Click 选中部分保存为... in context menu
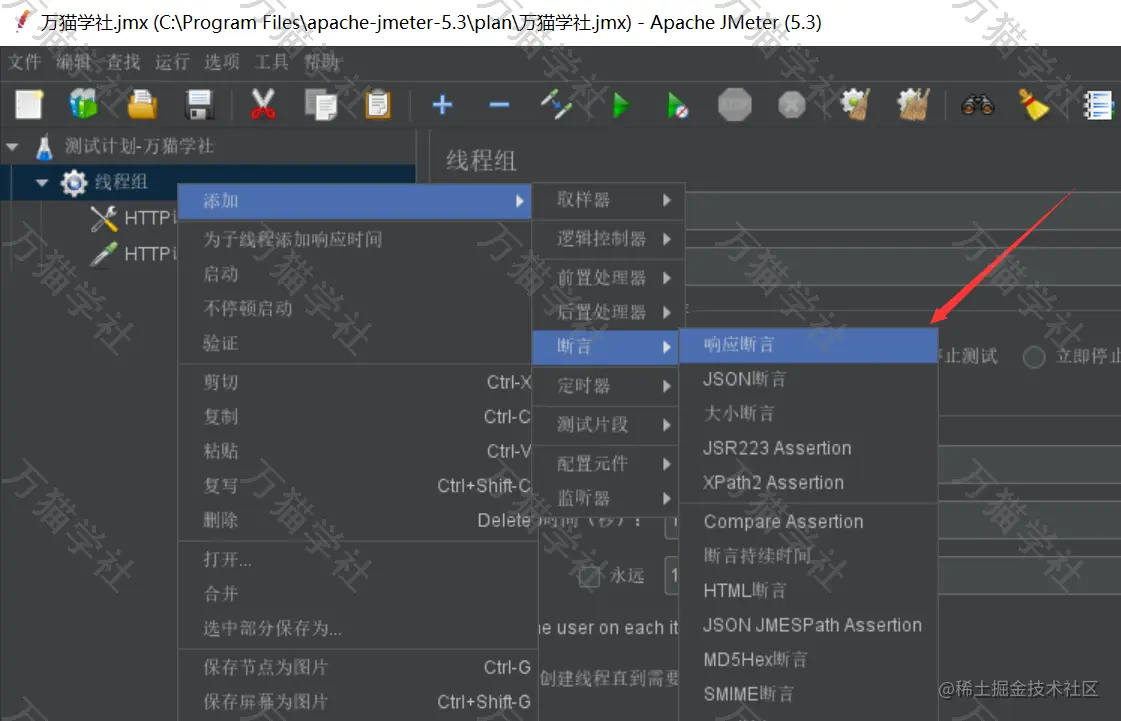The width and height of the screenshot is (1121, 721). click(x=355, y=629)
